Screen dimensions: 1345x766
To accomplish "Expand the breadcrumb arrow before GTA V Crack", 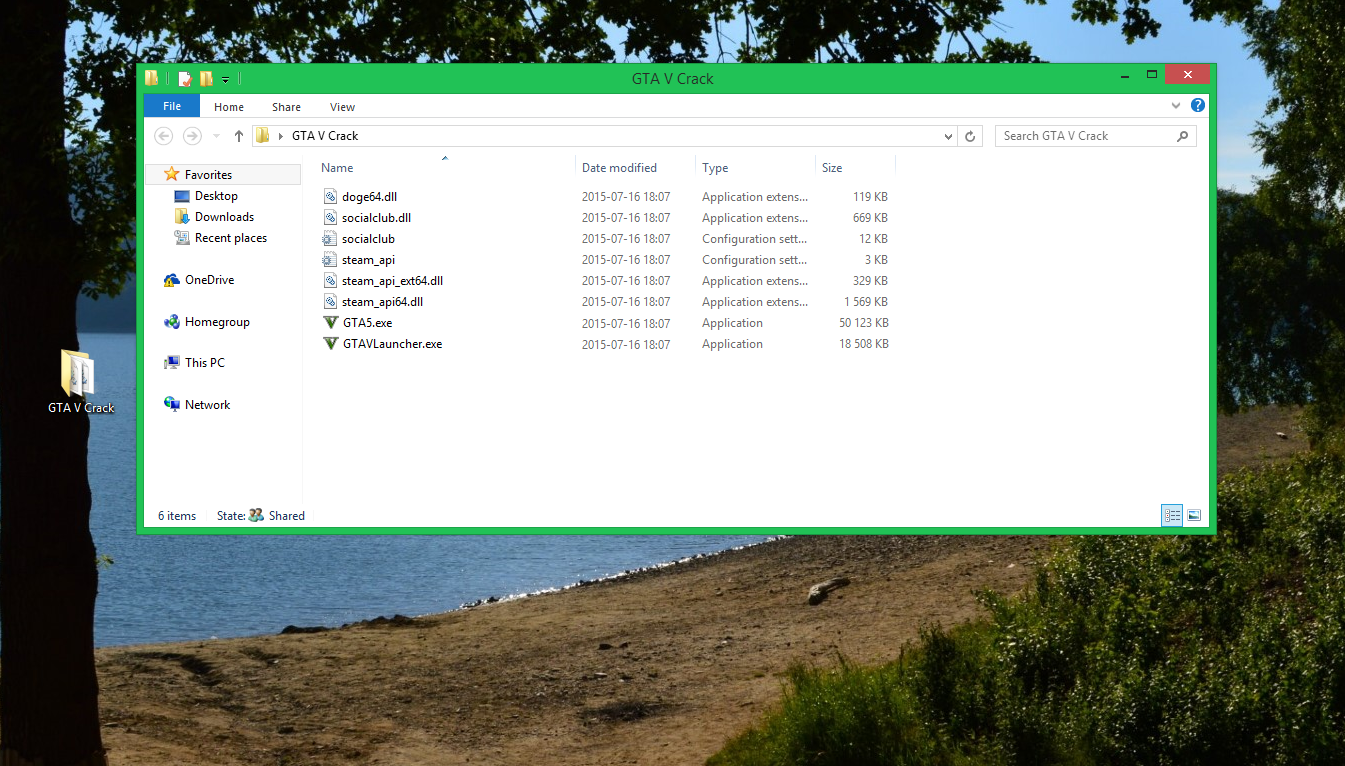I will 281,136.
